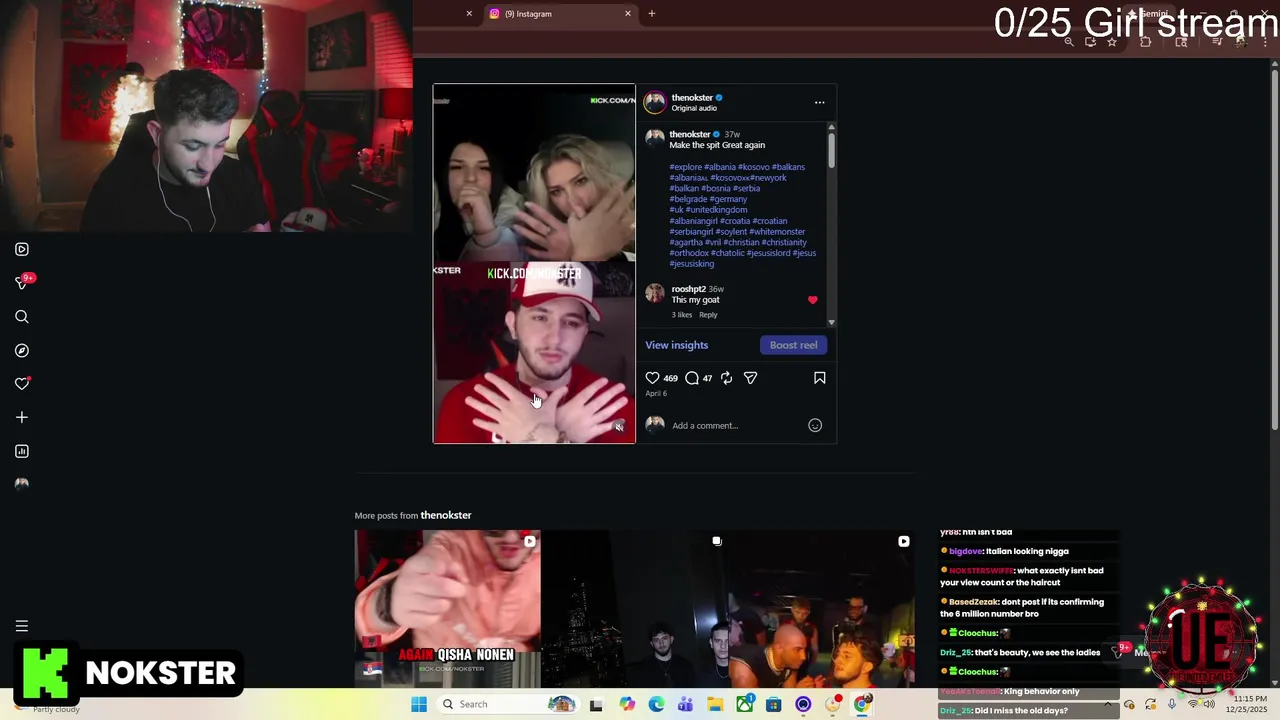Open the thenokster username in post header

(692, 98)
